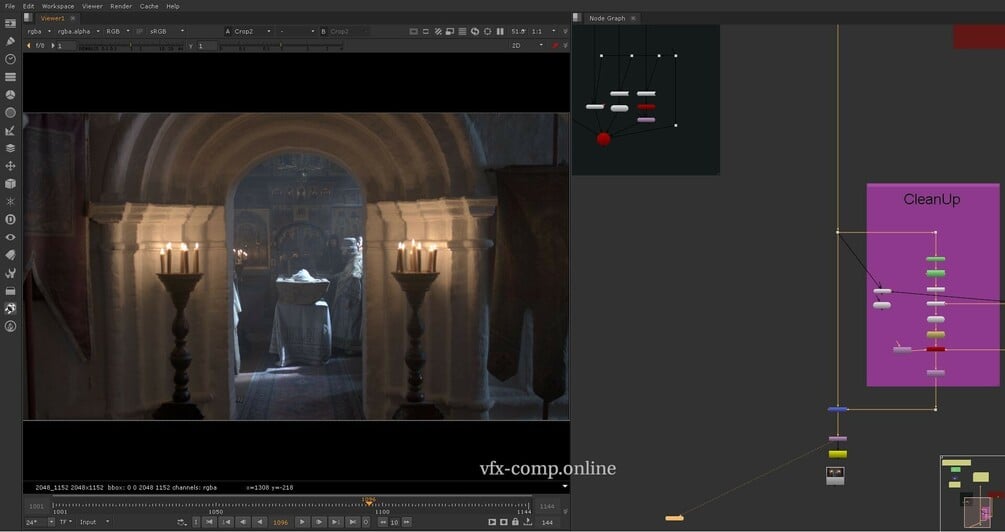The height and width of the screenshot is (532, 1005).
Task: Open the Draw nodes menu (brush icon)
Action: tap(10, 41)
